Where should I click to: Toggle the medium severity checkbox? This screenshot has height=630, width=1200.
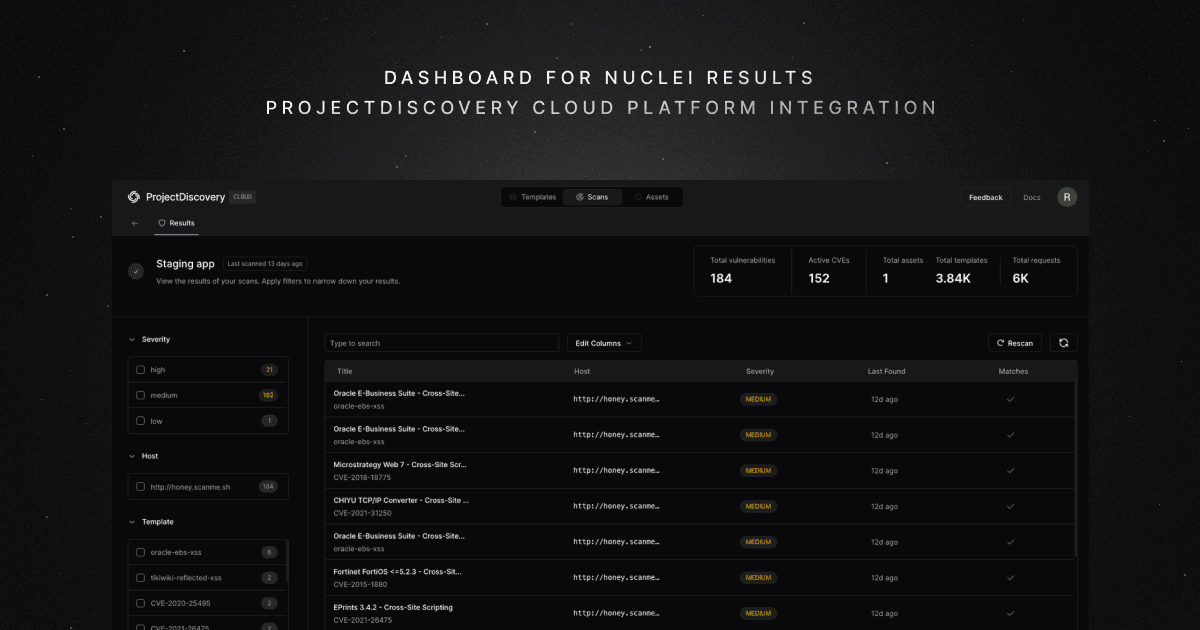tap(141, 395)
